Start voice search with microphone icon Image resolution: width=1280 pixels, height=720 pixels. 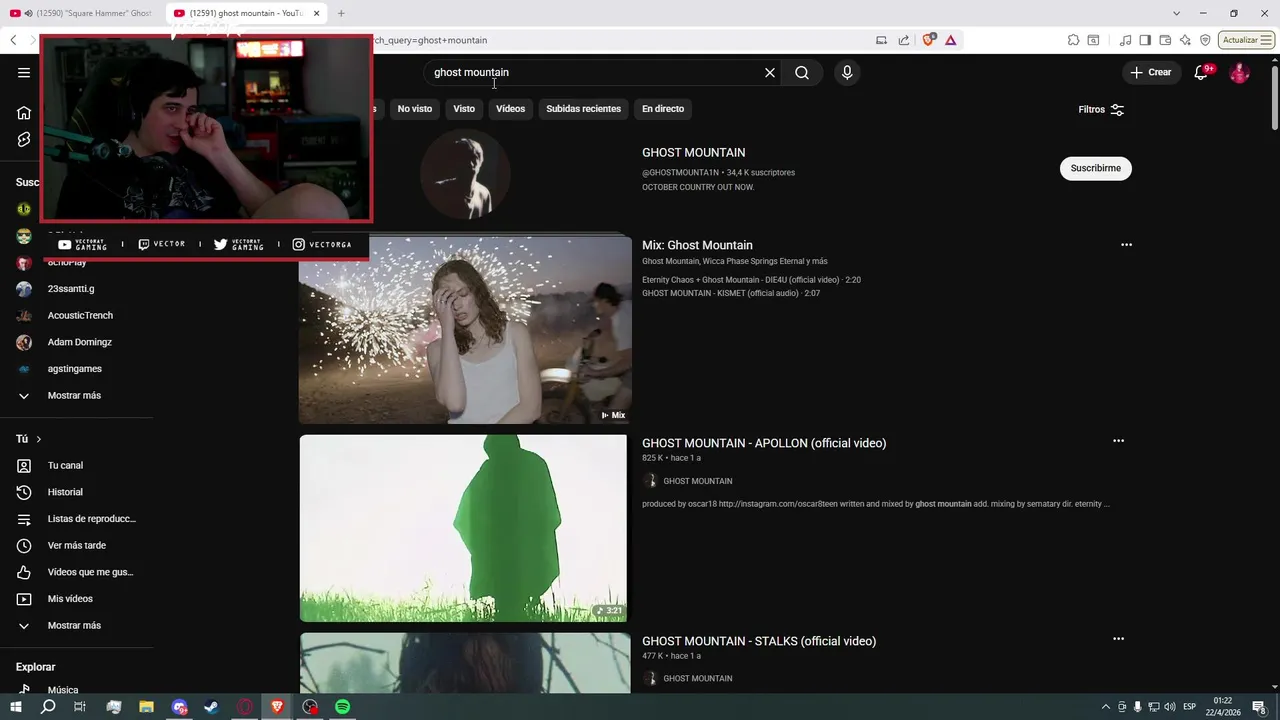coord(847,72)
